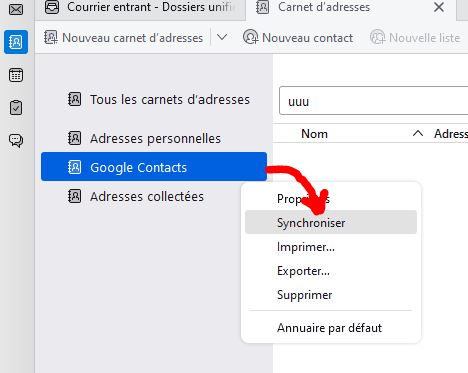Open the Mail space envelope icon
The height and width of the screenshot is (373, 468).
tap(16, 9)
